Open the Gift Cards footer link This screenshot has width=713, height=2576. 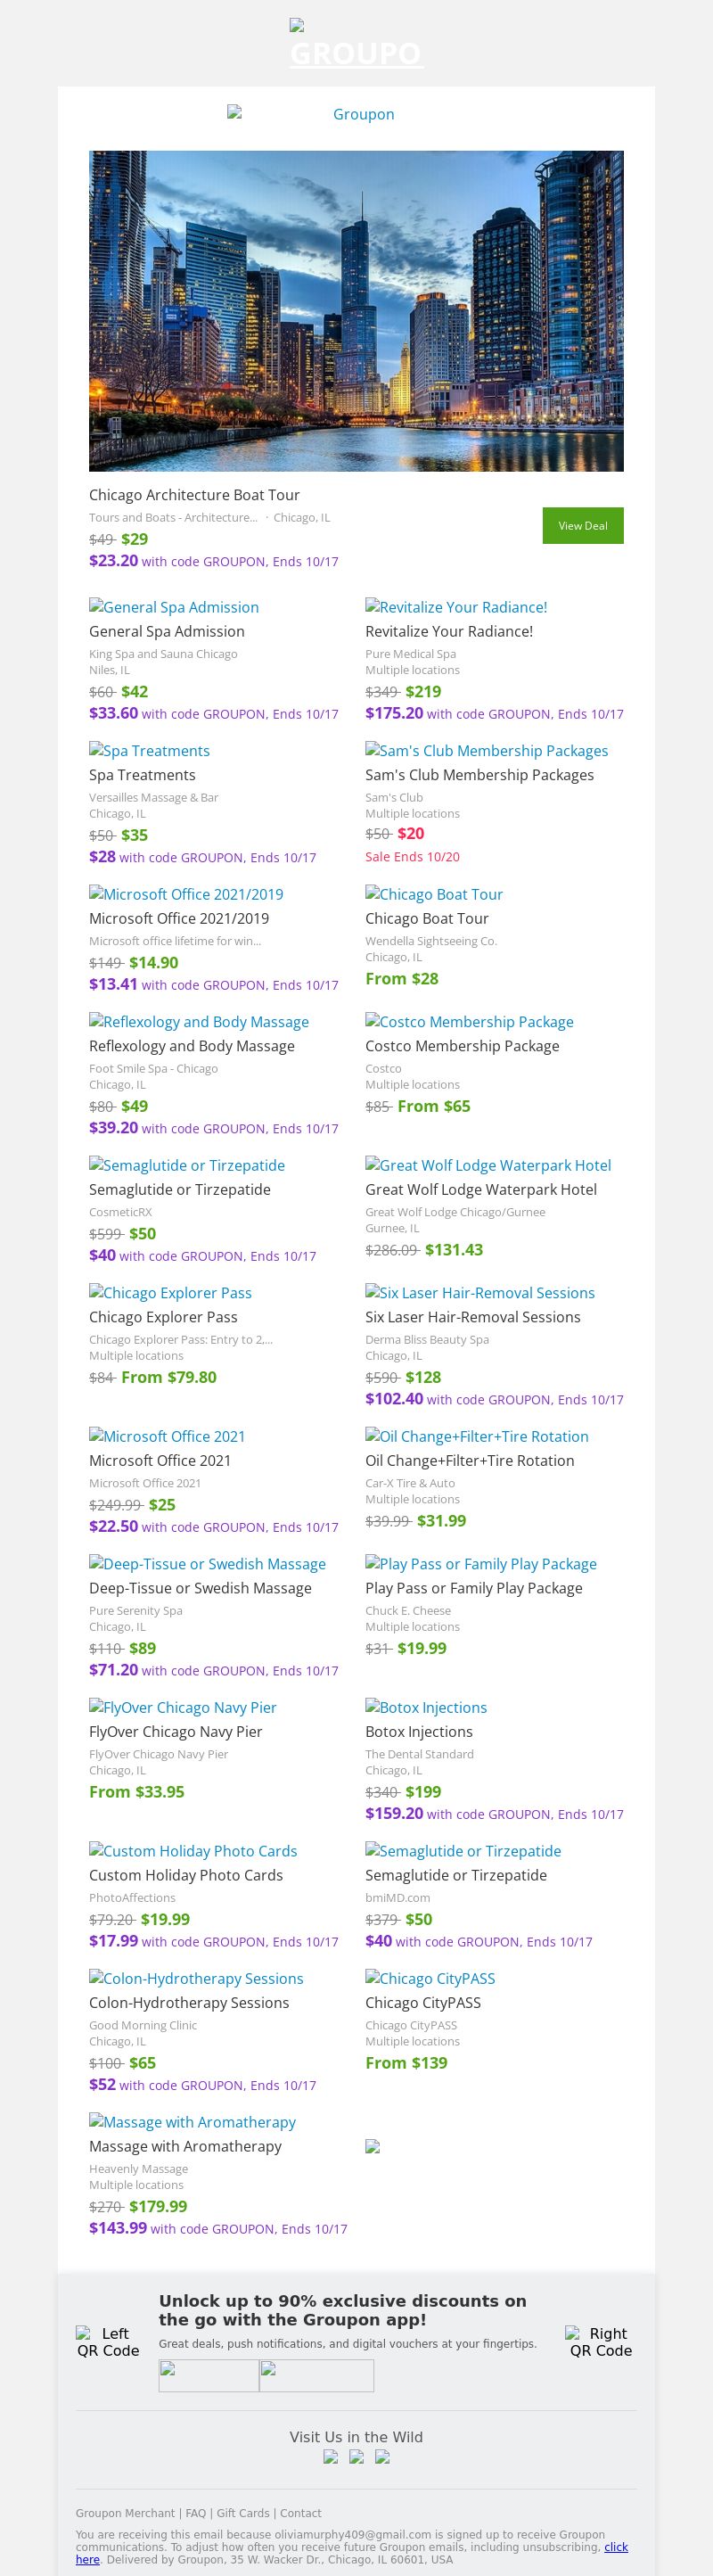point(243,2513)
